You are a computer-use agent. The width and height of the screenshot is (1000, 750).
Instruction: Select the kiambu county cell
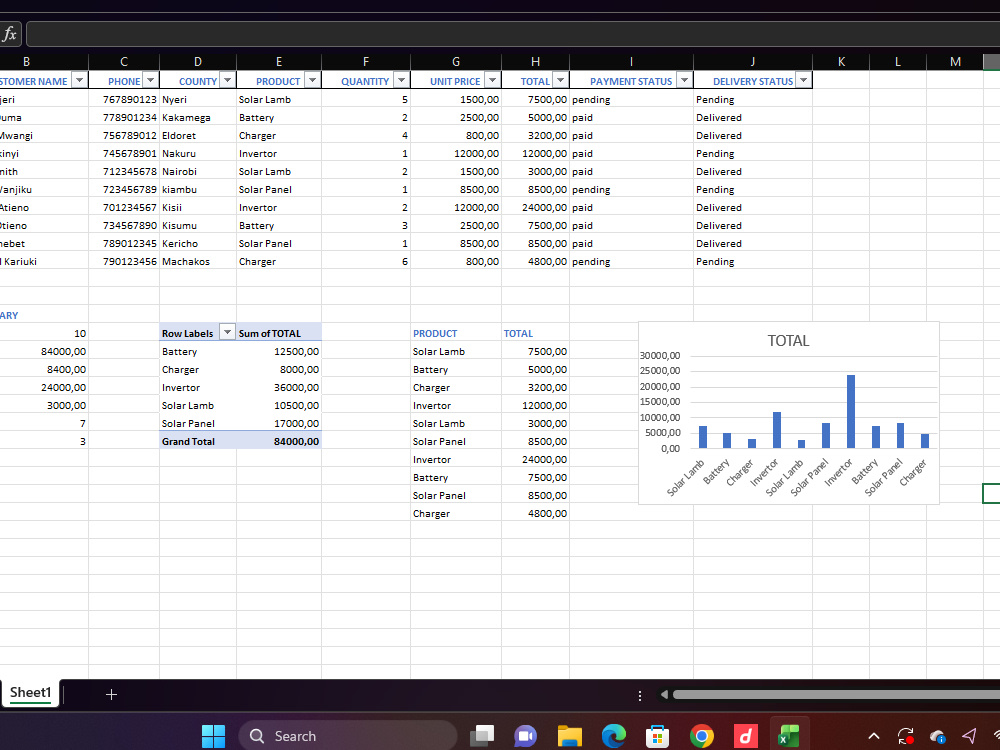[198, 189]
